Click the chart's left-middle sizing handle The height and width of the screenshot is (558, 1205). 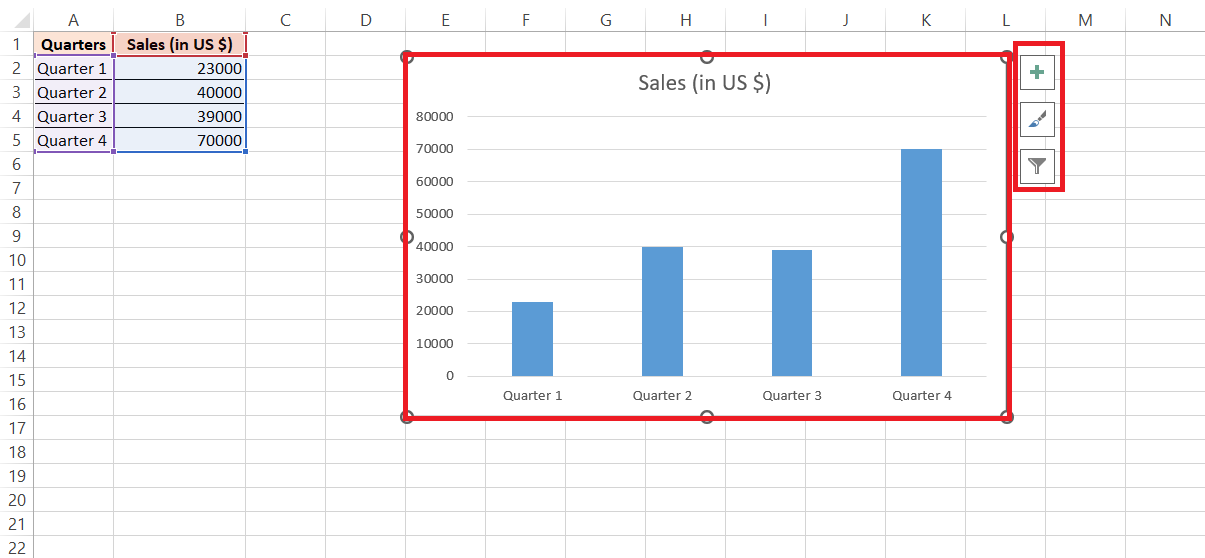pyautogui.click(x=407, y=237)
